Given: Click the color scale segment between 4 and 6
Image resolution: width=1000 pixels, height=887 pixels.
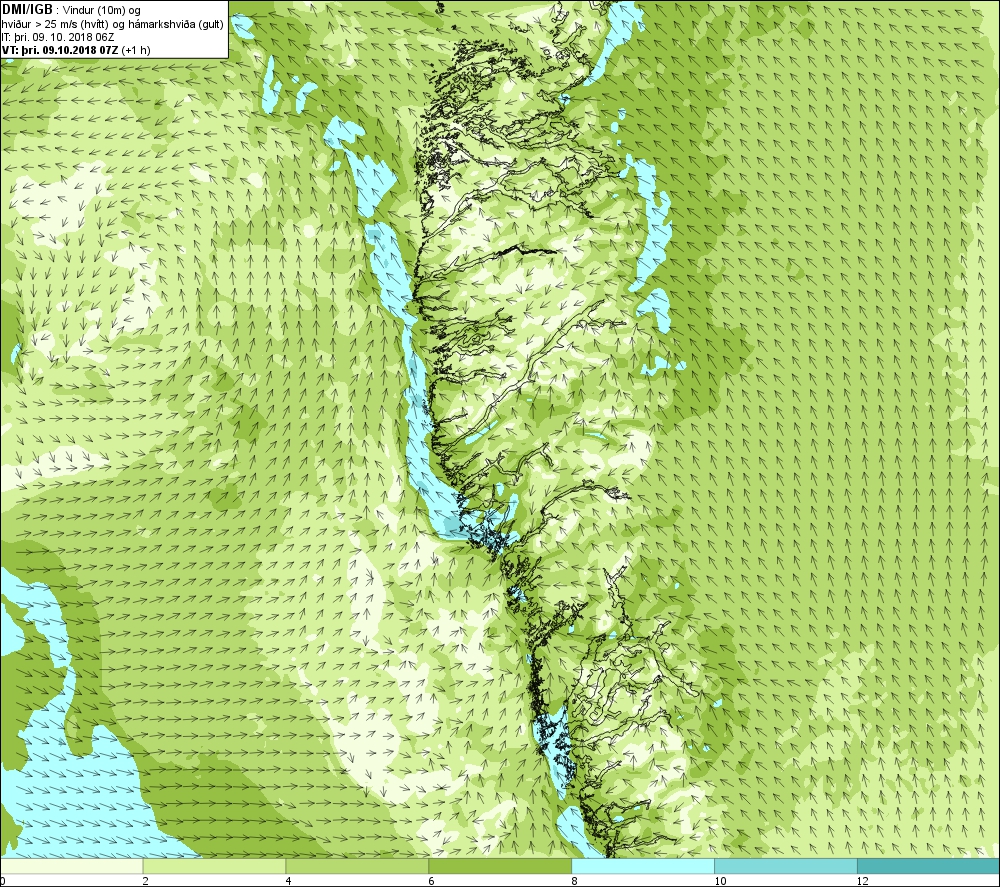Looking at the screenshot, I should (x=357, y=866).
